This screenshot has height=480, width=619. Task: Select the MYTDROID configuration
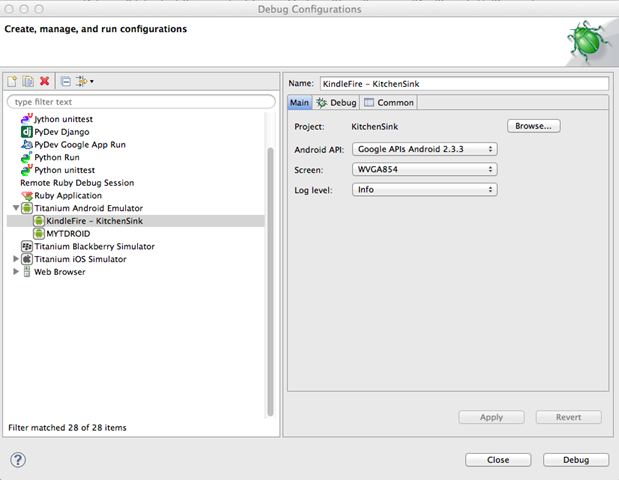68,233
